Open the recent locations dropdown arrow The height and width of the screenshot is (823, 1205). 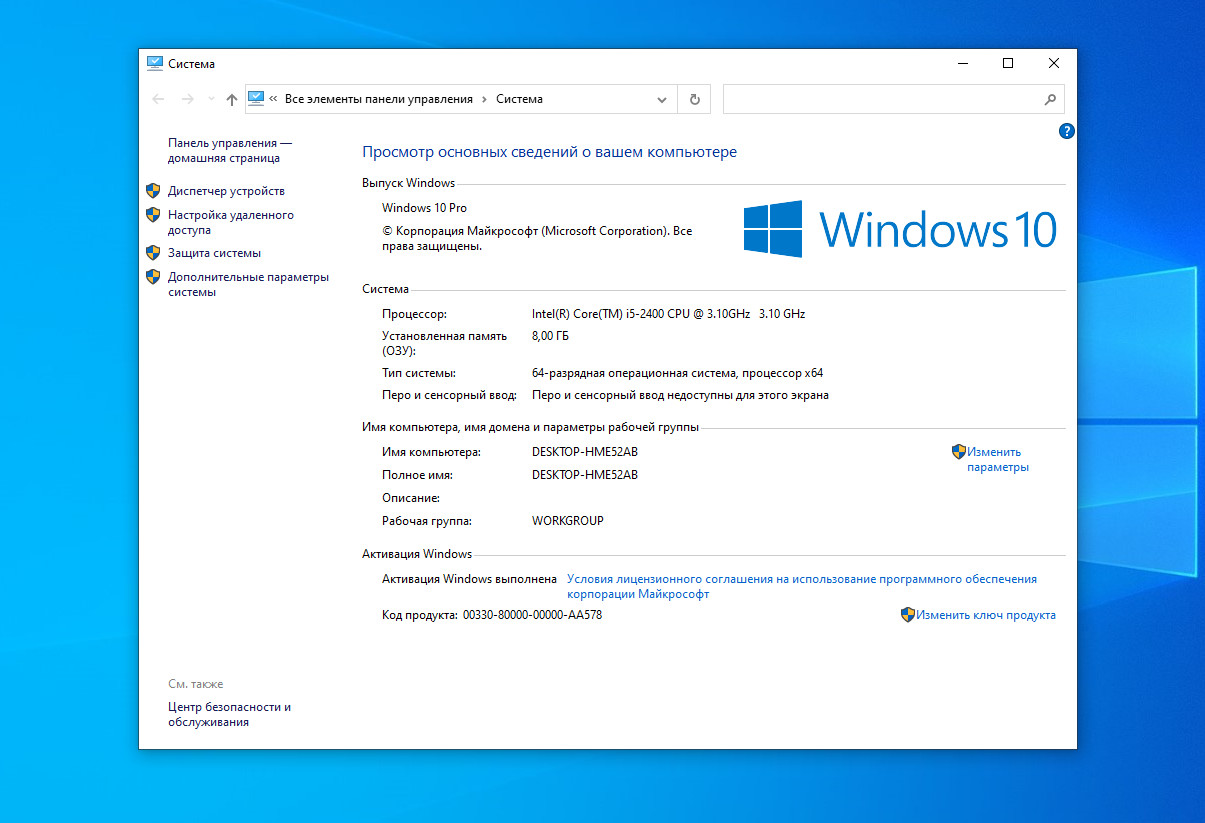tap(210, 99)
